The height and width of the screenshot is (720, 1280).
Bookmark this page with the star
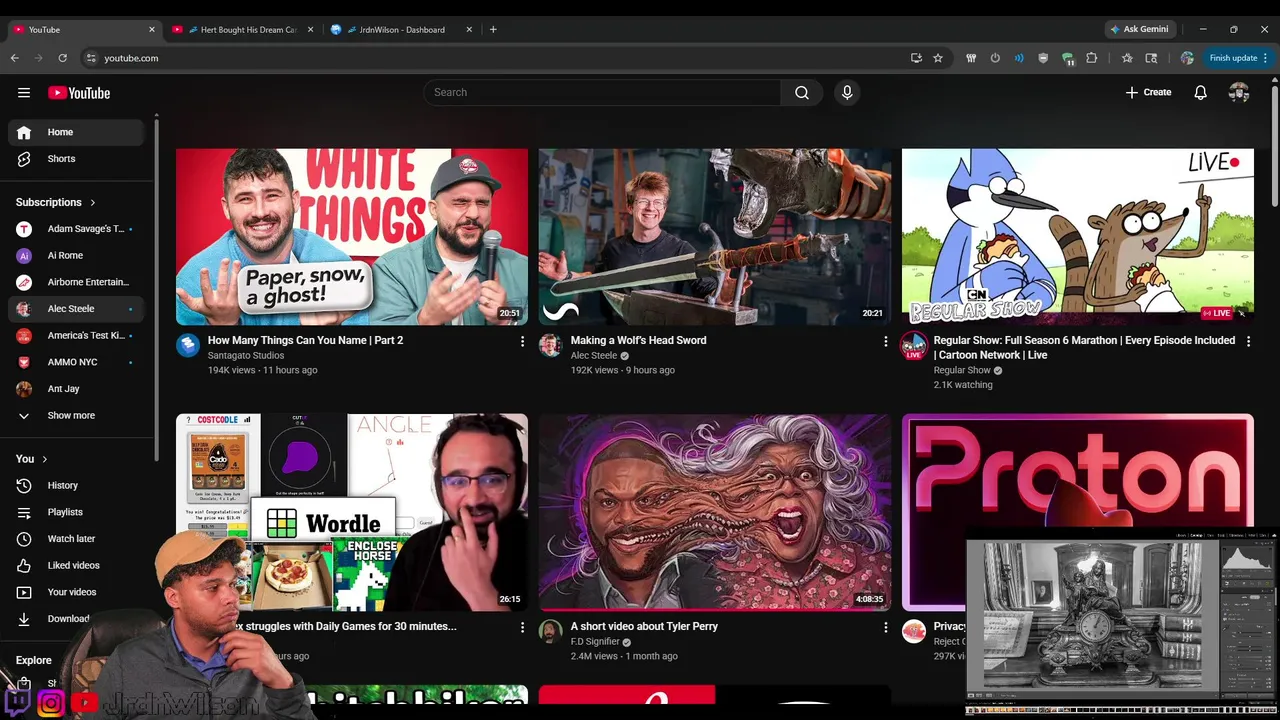938,58
